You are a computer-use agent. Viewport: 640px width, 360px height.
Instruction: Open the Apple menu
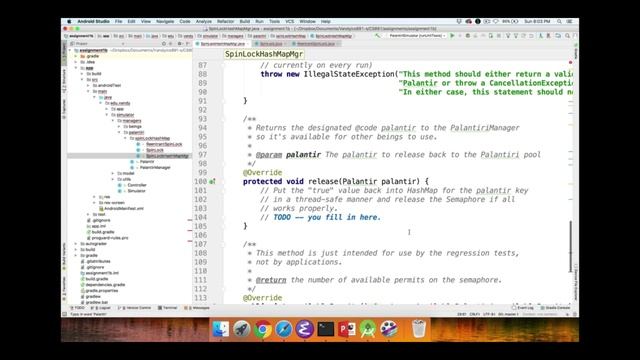pyautogui.click(x=69, y=21)
